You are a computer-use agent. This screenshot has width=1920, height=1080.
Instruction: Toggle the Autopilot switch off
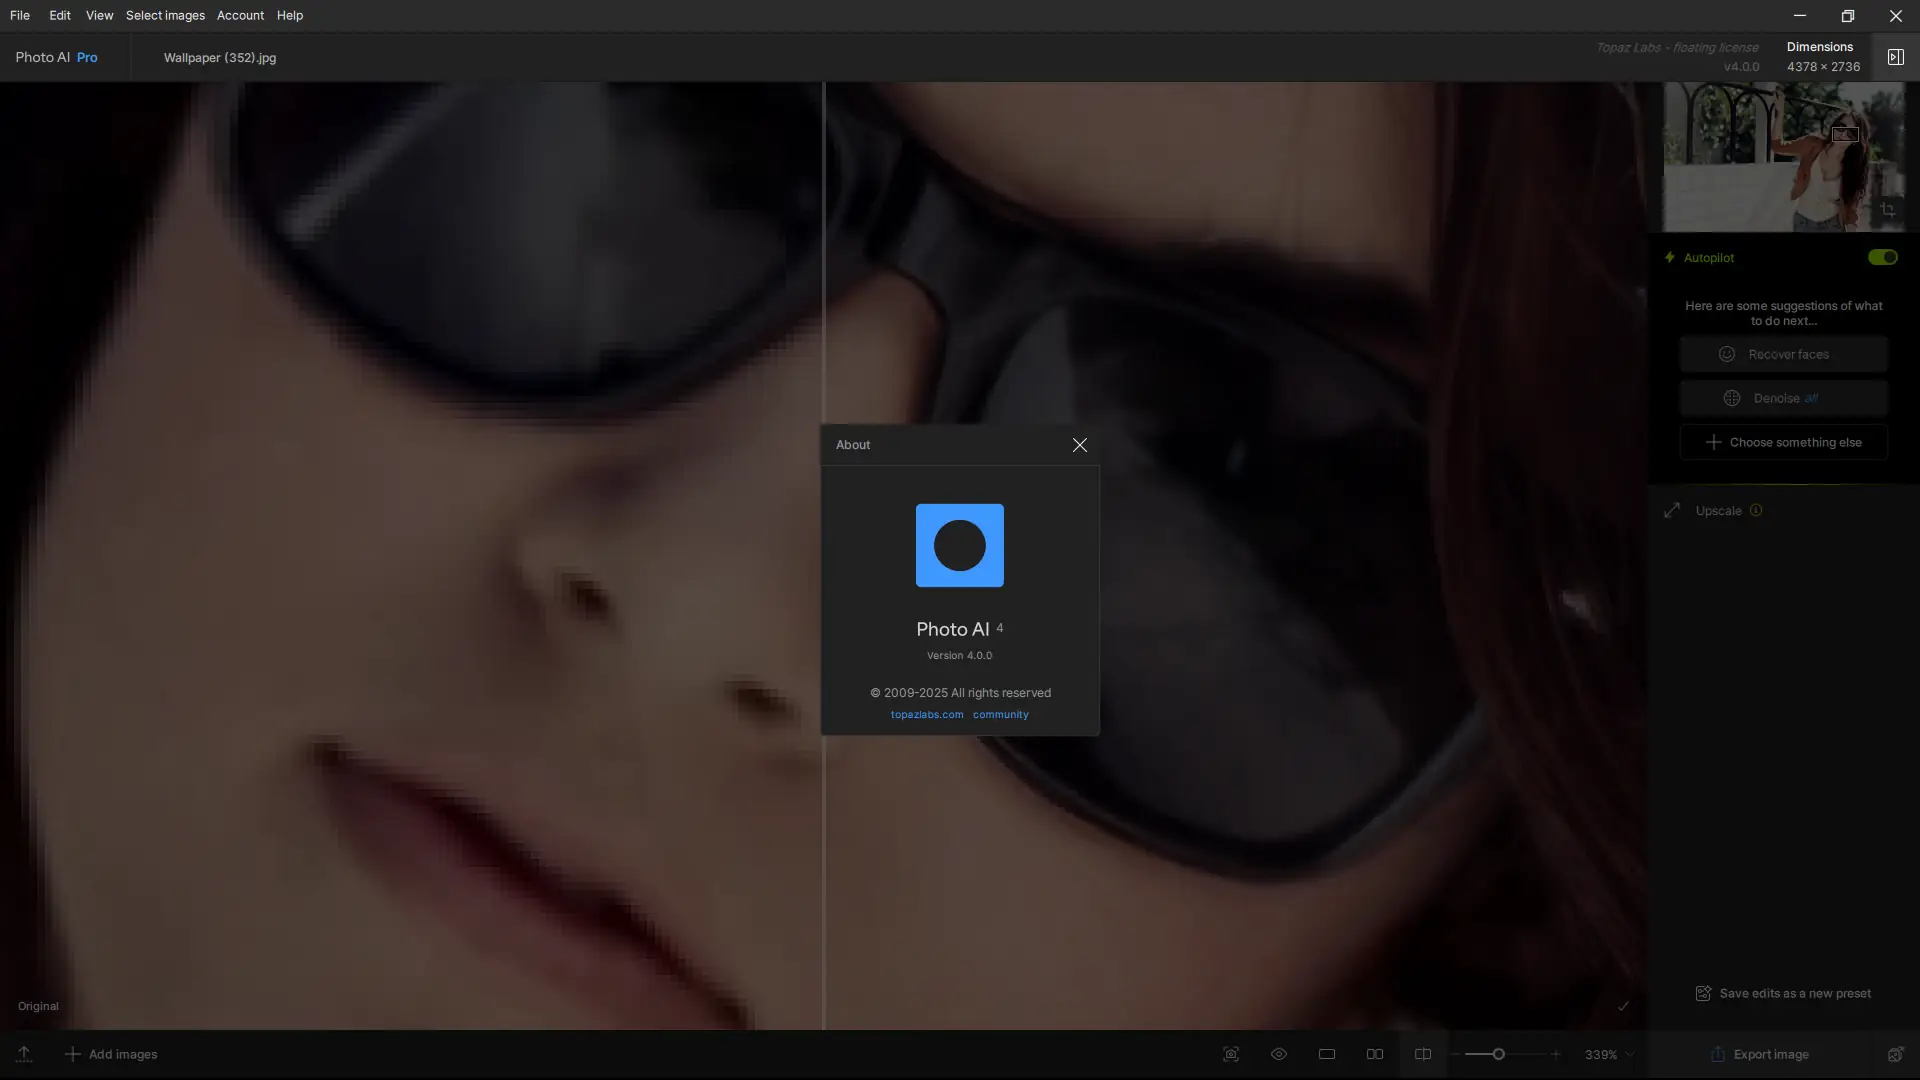(1882, 257)
